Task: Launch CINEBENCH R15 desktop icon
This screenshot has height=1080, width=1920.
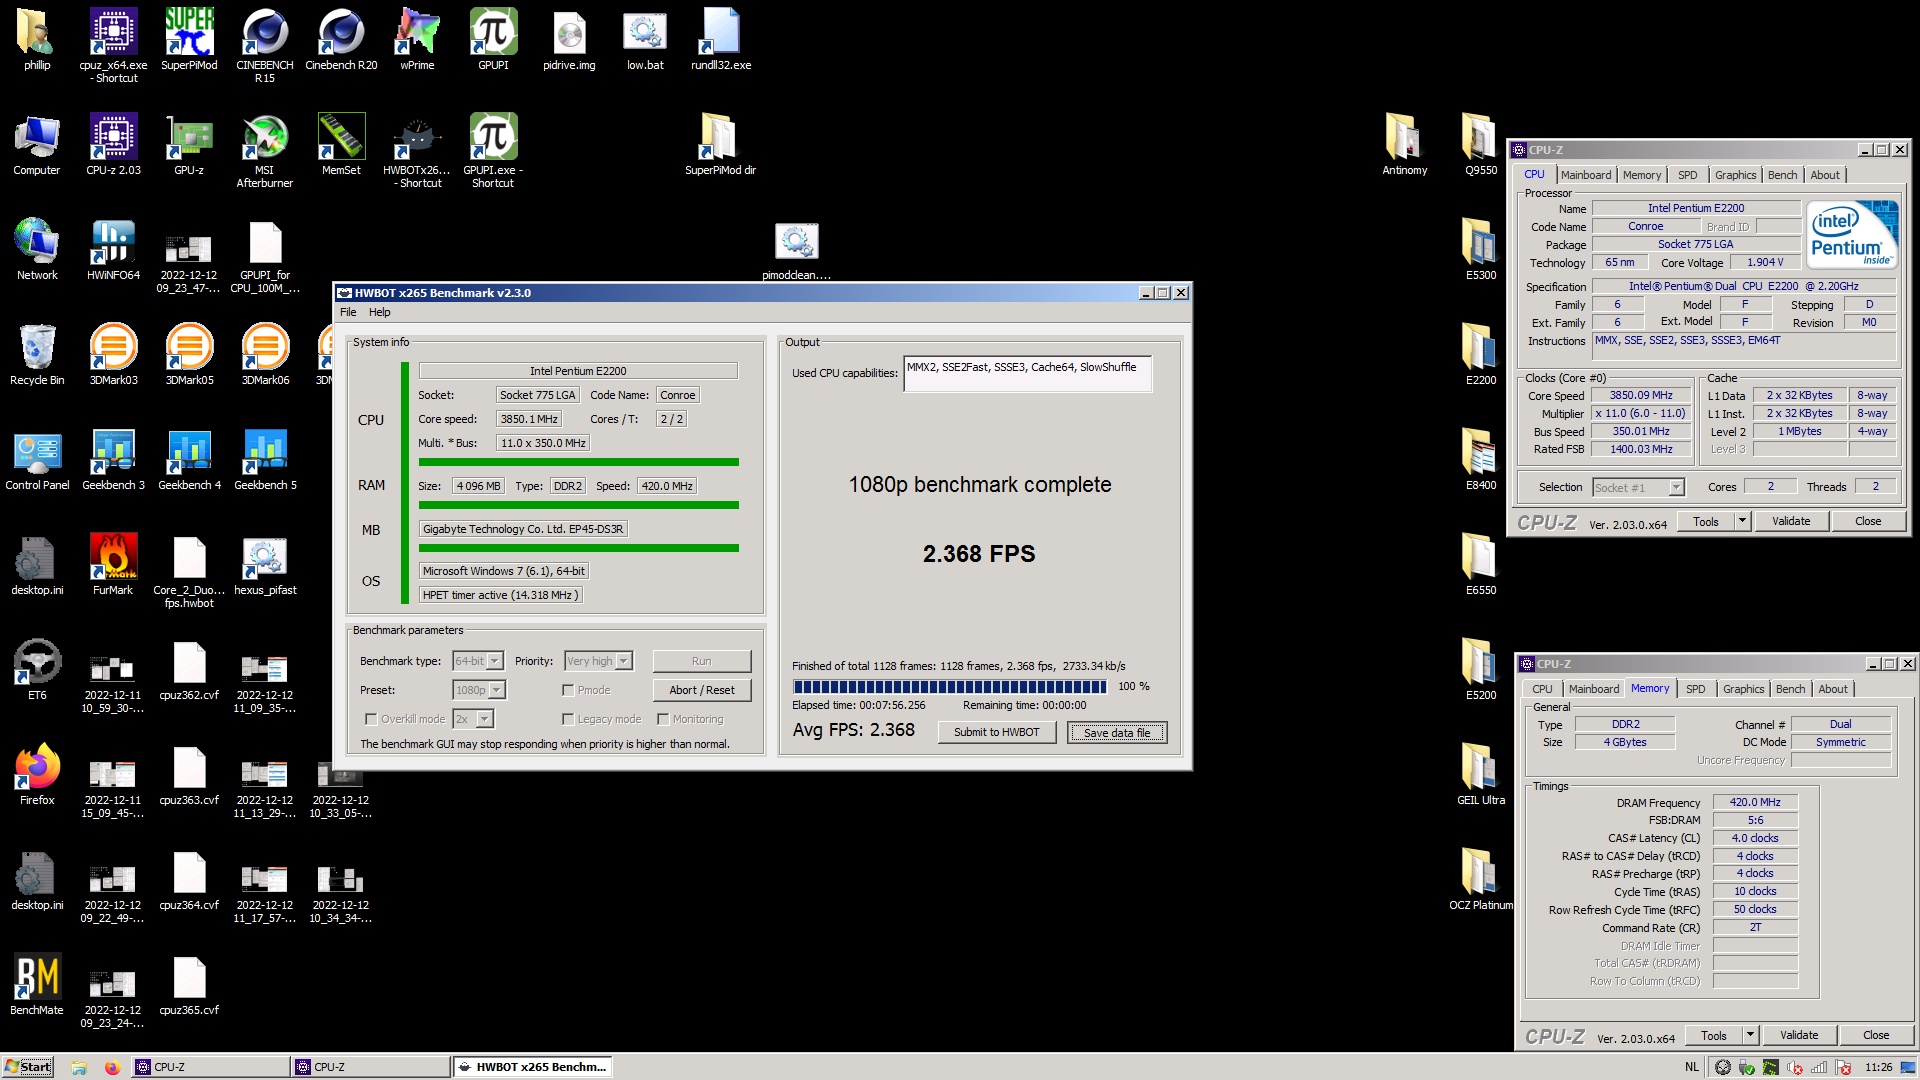Action: (x=265, y=45)
